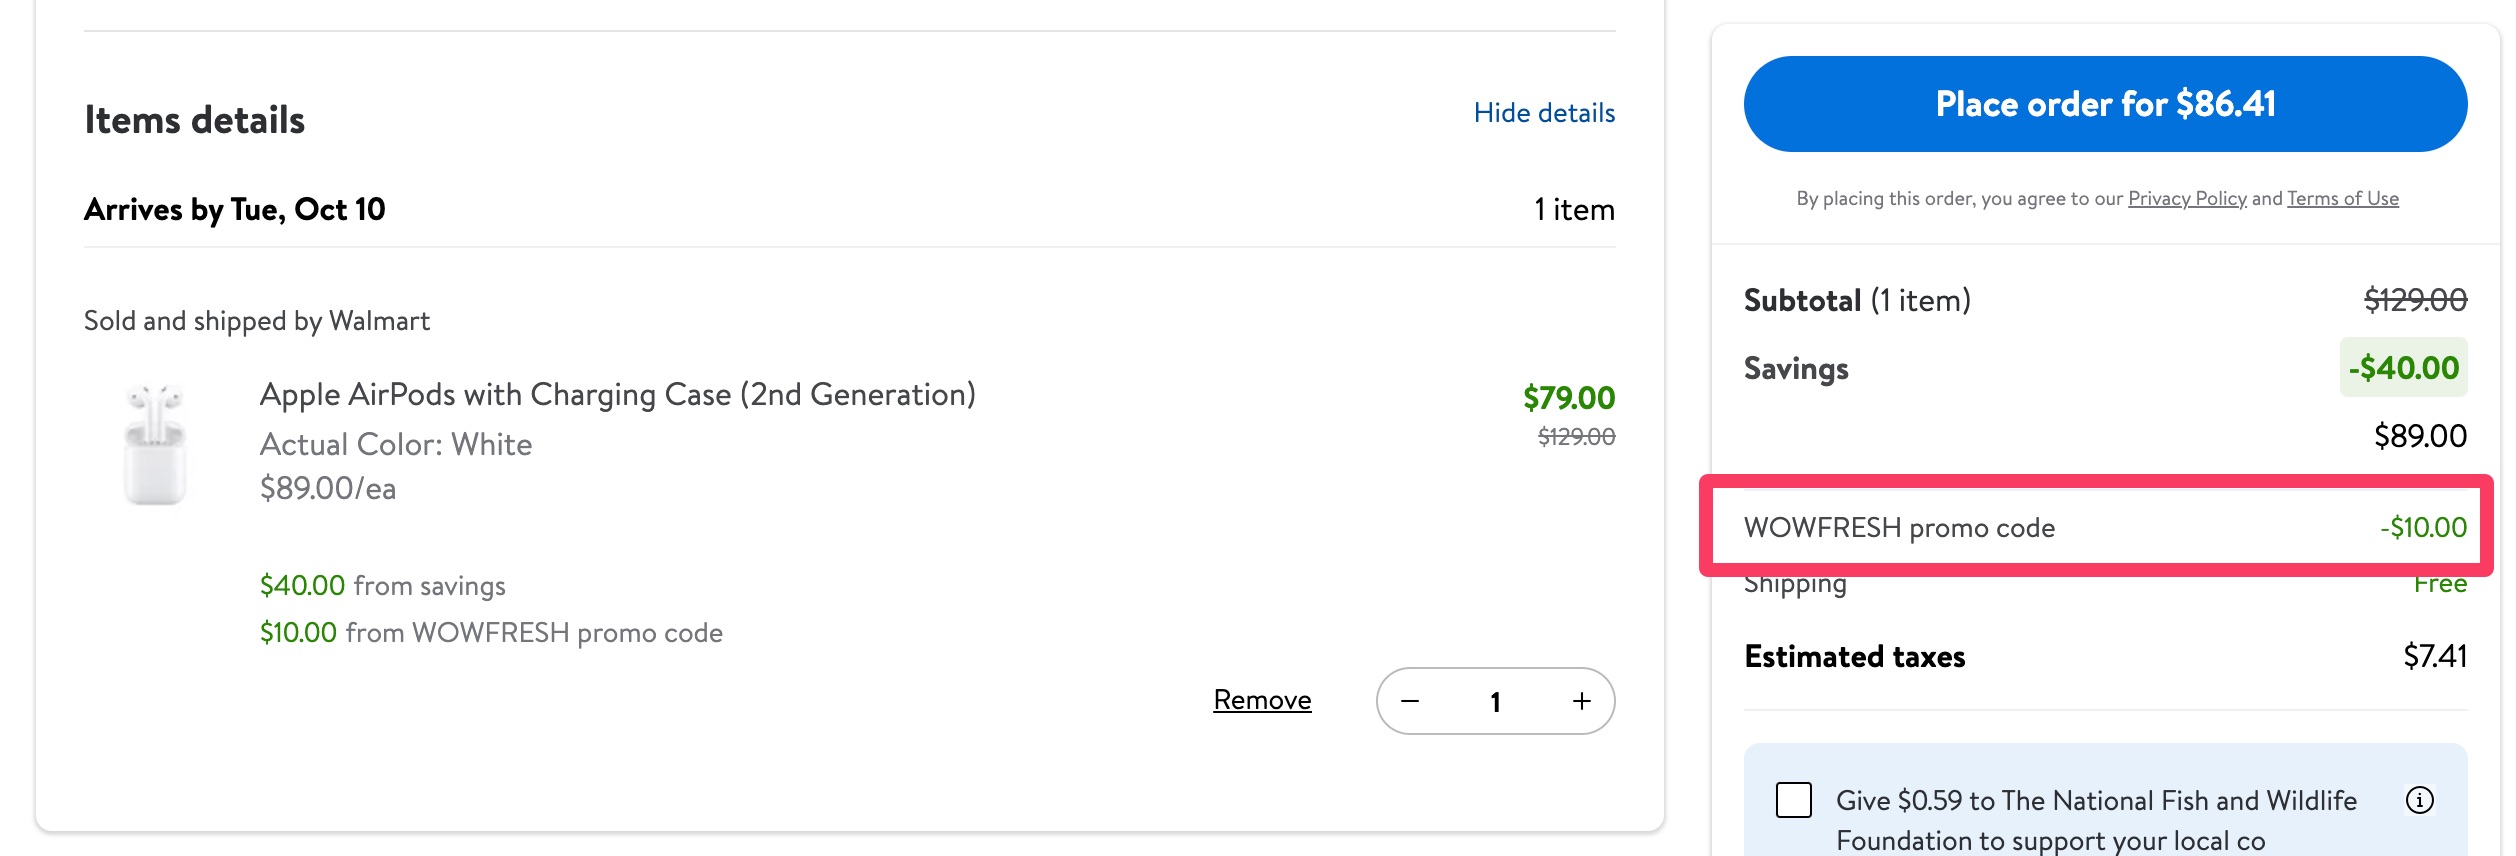Screen dimensions: 2516x856
Task: Select the plus icon to increase quantity
Action: pyautogui.click(x=1580, y=701)
